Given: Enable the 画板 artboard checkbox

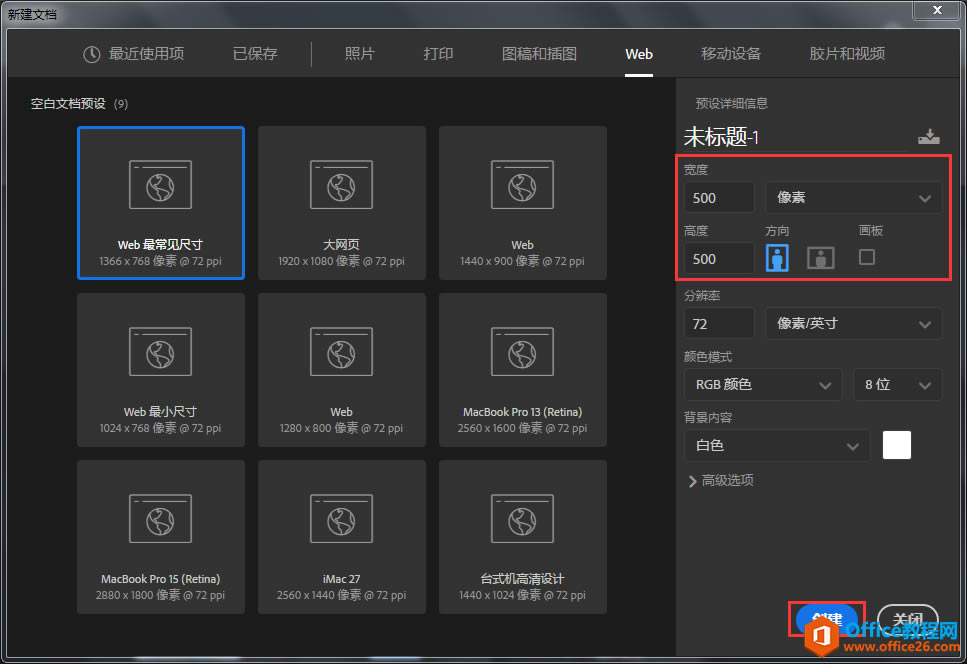Looking at the screenshot, I should (x=866, y=256).
